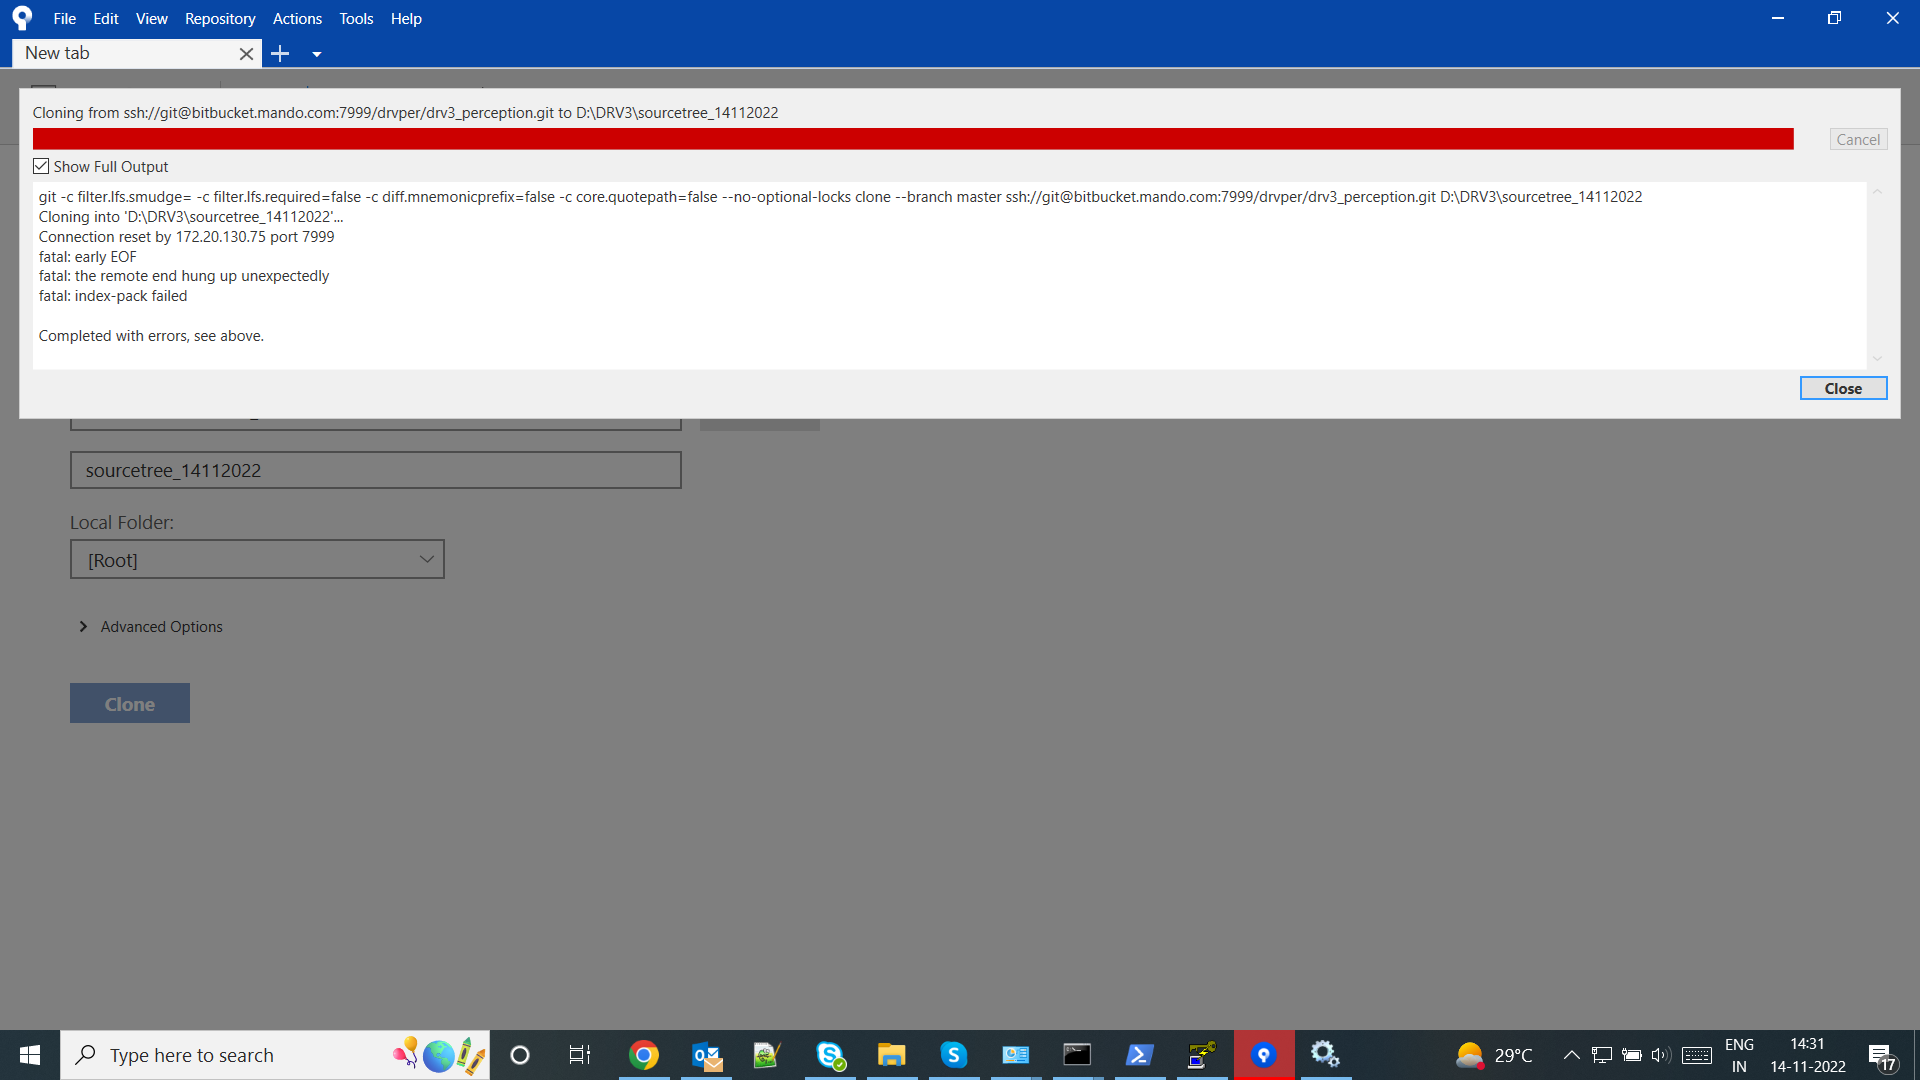The height and width of the screenshot is (1080, 1920).
Task: Open File Explorer from taskbar
Action: tap(891, 1055)
